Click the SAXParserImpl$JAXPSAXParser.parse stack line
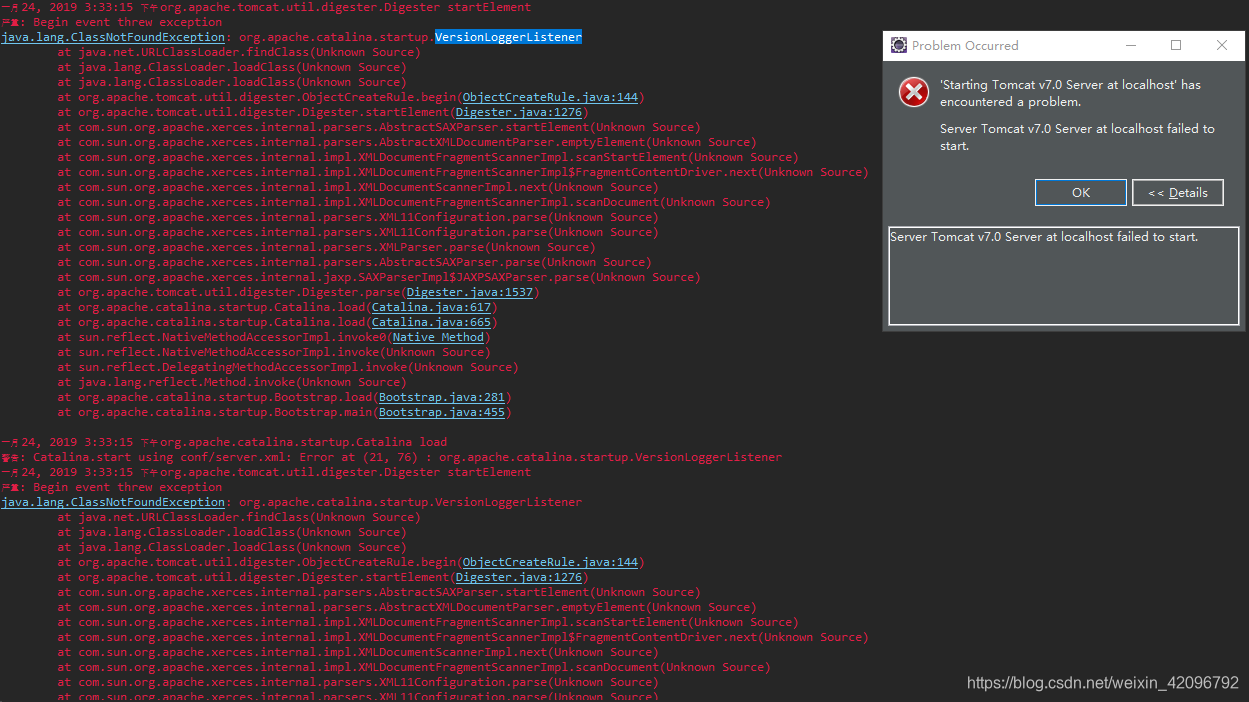The width and height of the screenshot is (1249, 702). point(379,277)
